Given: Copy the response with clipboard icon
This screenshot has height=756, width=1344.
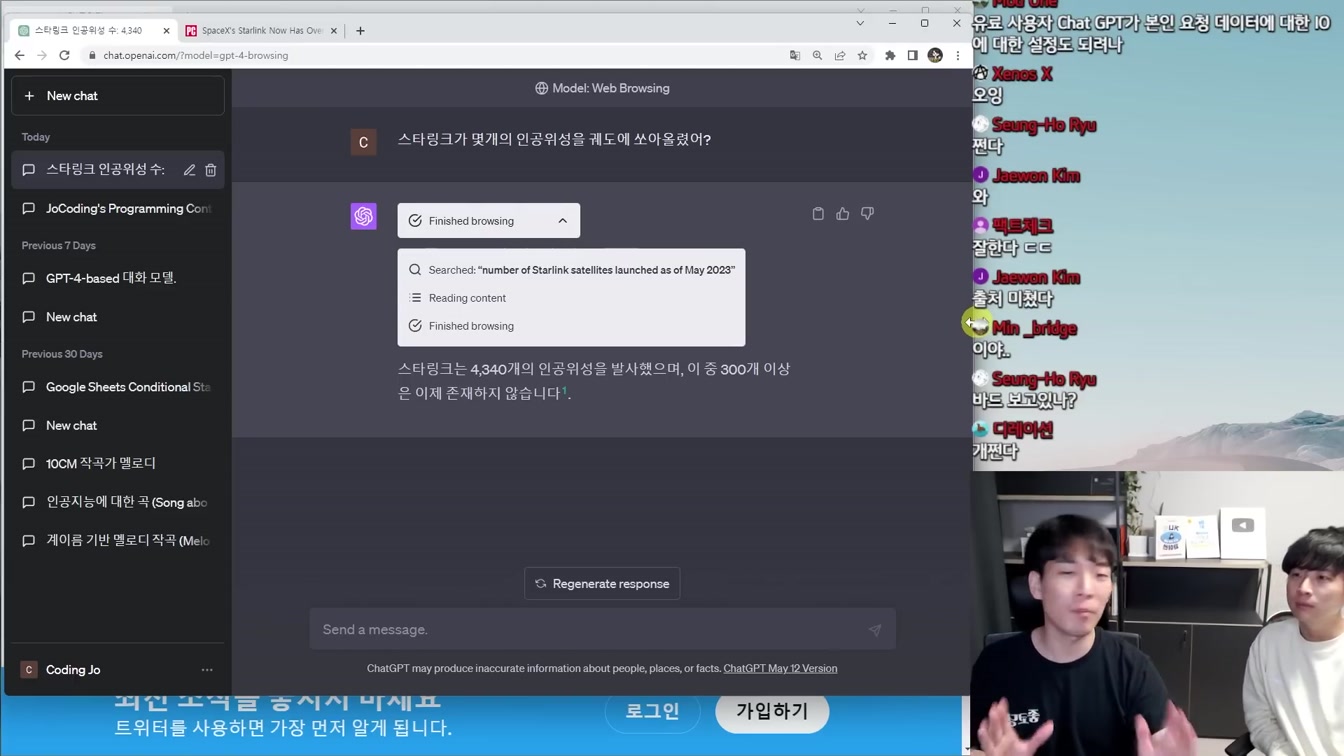Looking at the screenshot, I should pyautogui.click(x=818, y=214).
